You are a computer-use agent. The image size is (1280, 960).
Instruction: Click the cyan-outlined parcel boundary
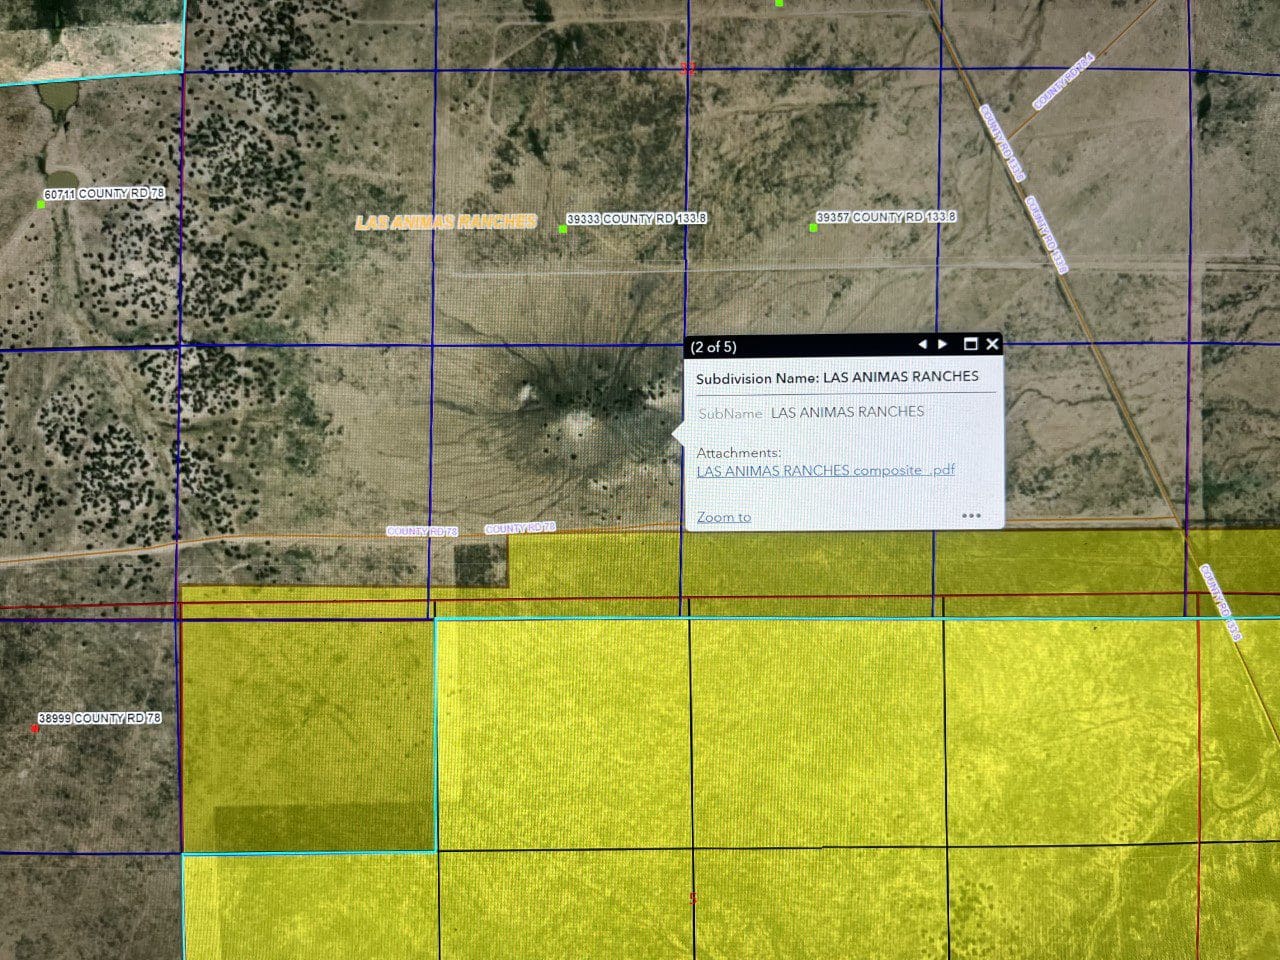(x=434, y=730)
